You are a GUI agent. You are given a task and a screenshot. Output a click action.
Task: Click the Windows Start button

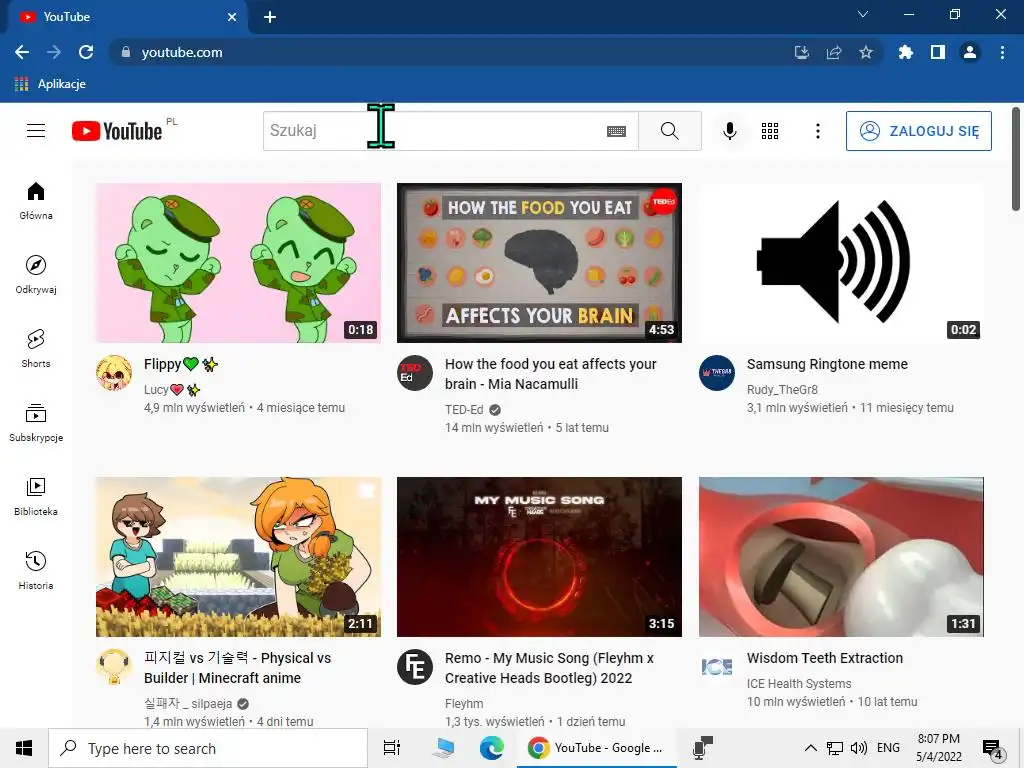pos(24,748)
